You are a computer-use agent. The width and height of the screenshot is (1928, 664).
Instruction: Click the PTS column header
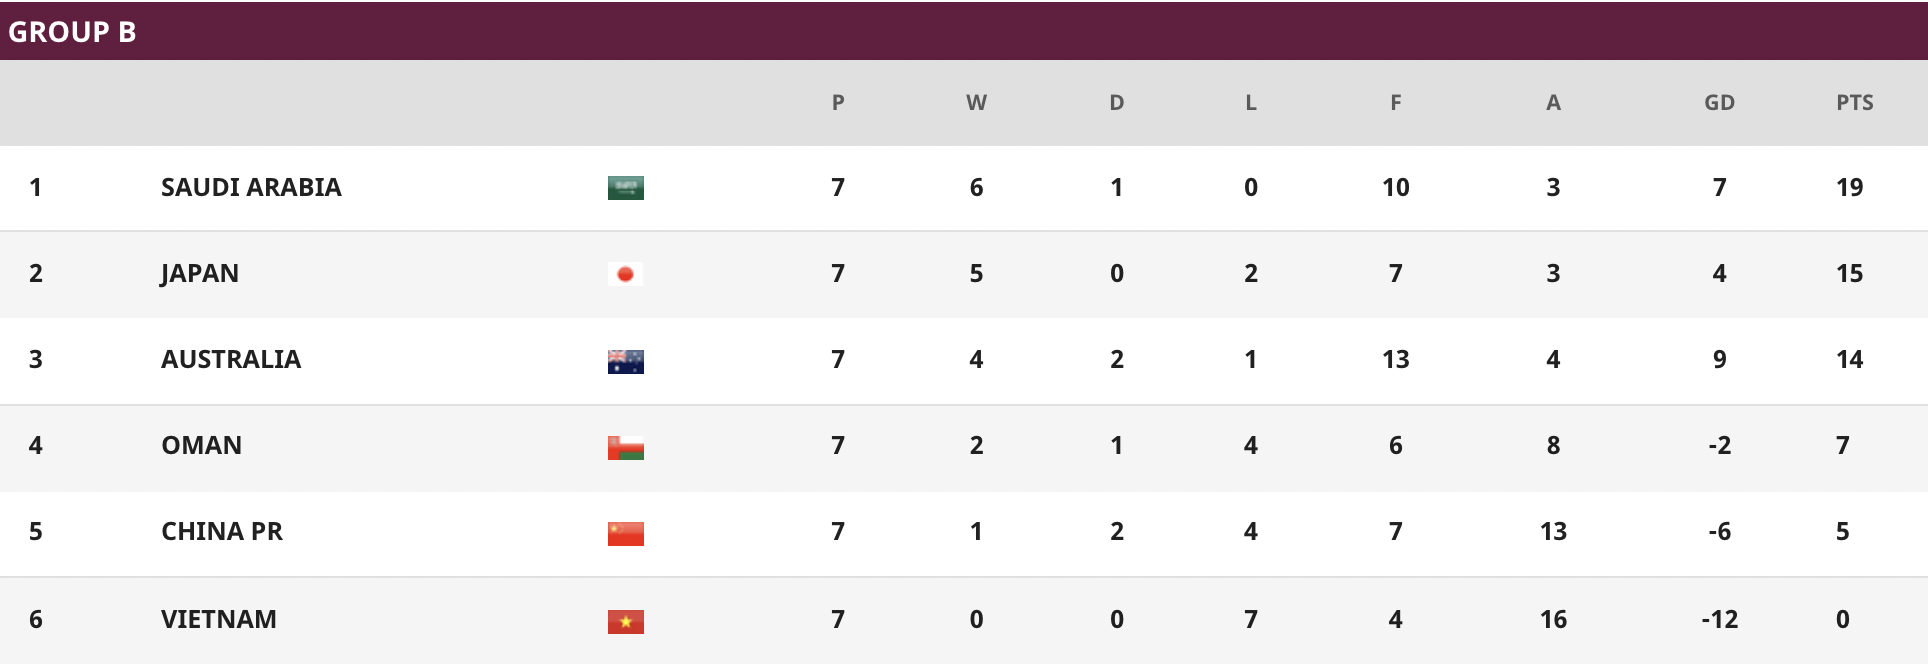coord(1855,102)
